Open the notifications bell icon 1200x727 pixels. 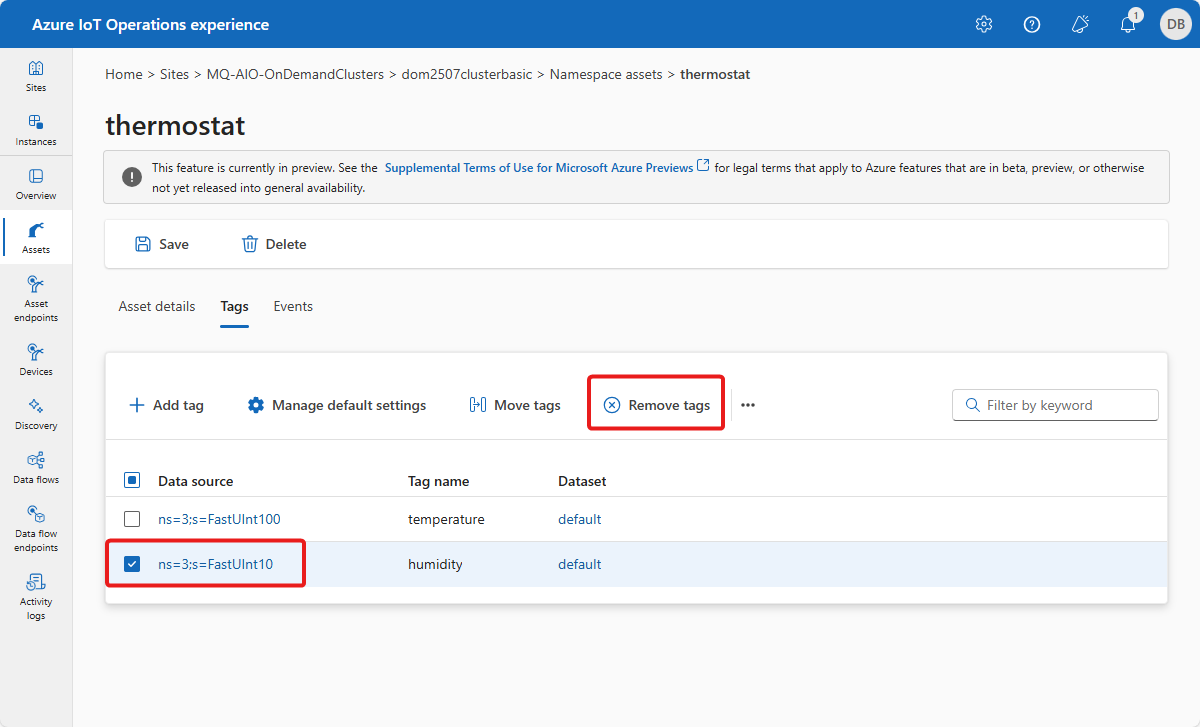(x=1128, y=24)
